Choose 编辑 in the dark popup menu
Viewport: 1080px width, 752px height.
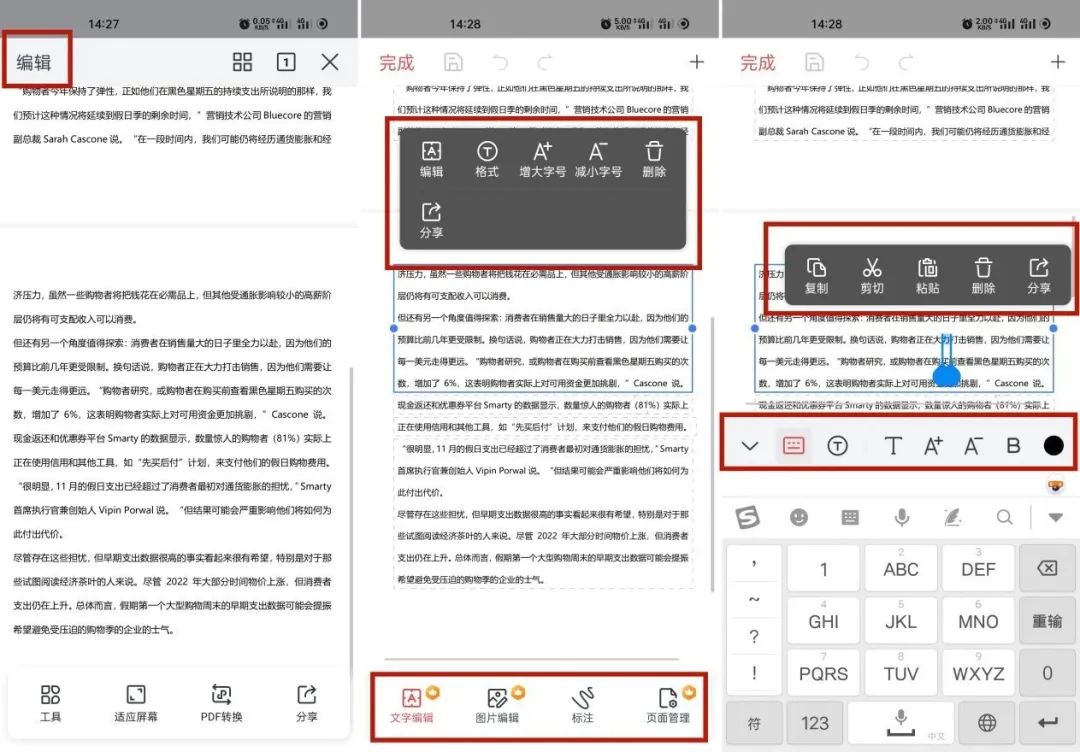(x=432, y=159)
